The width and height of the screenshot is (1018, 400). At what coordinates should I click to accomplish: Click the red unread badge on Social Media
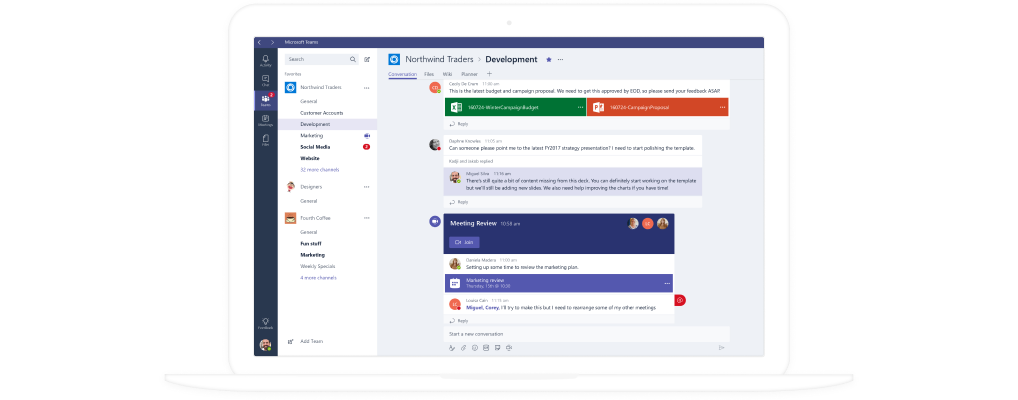coord(366,147)
